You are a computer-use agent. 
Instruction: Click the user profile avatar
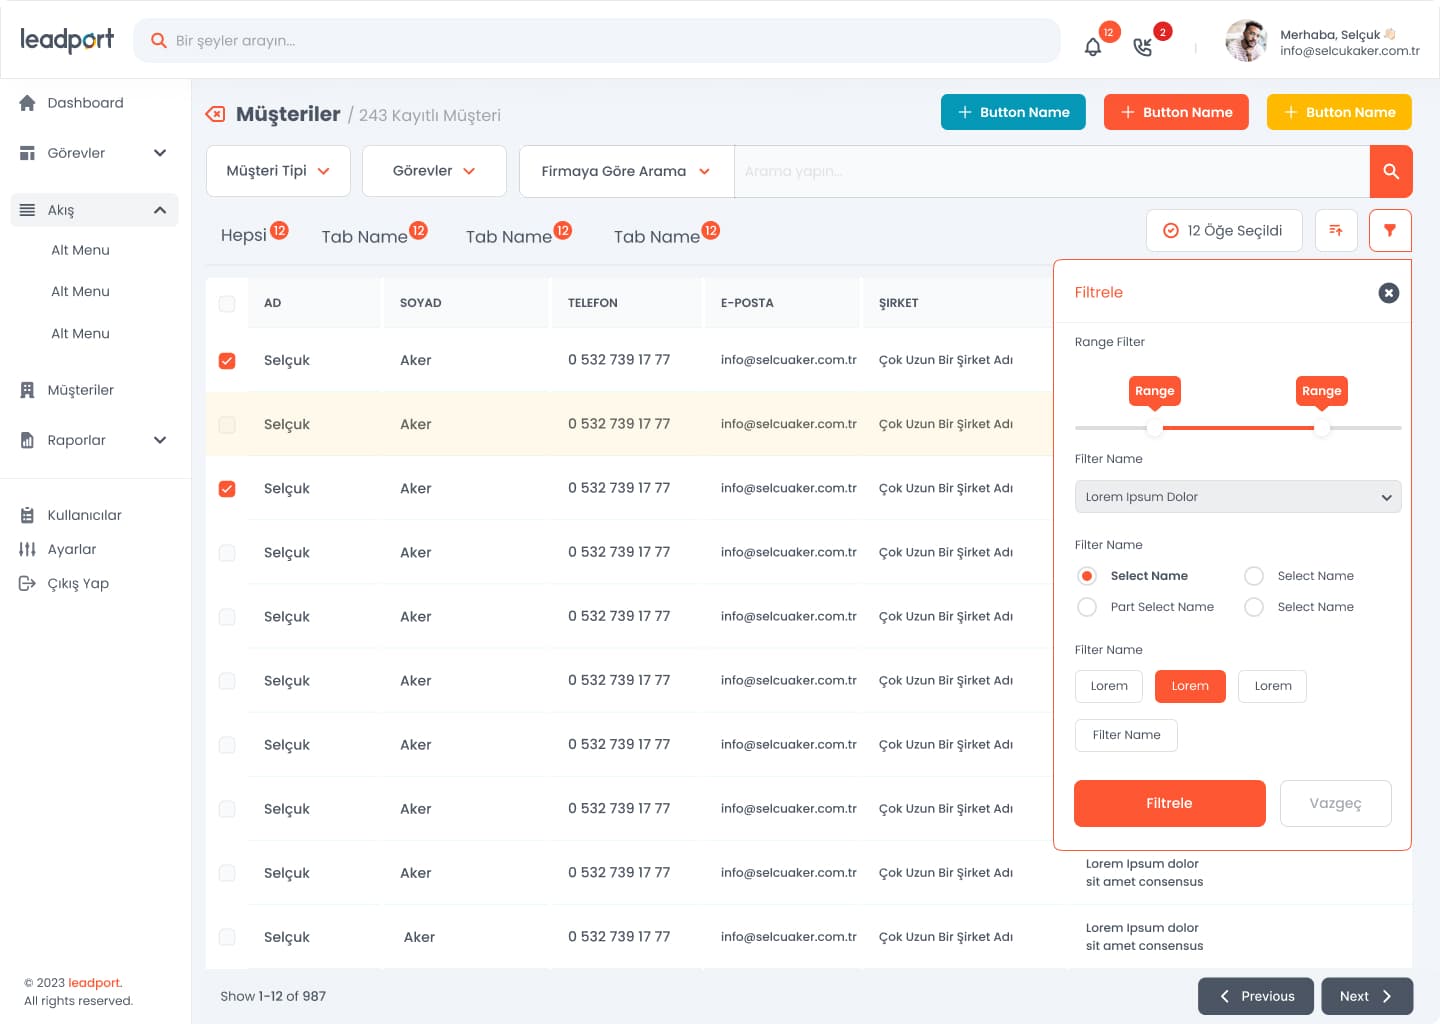pos(1246,41)
